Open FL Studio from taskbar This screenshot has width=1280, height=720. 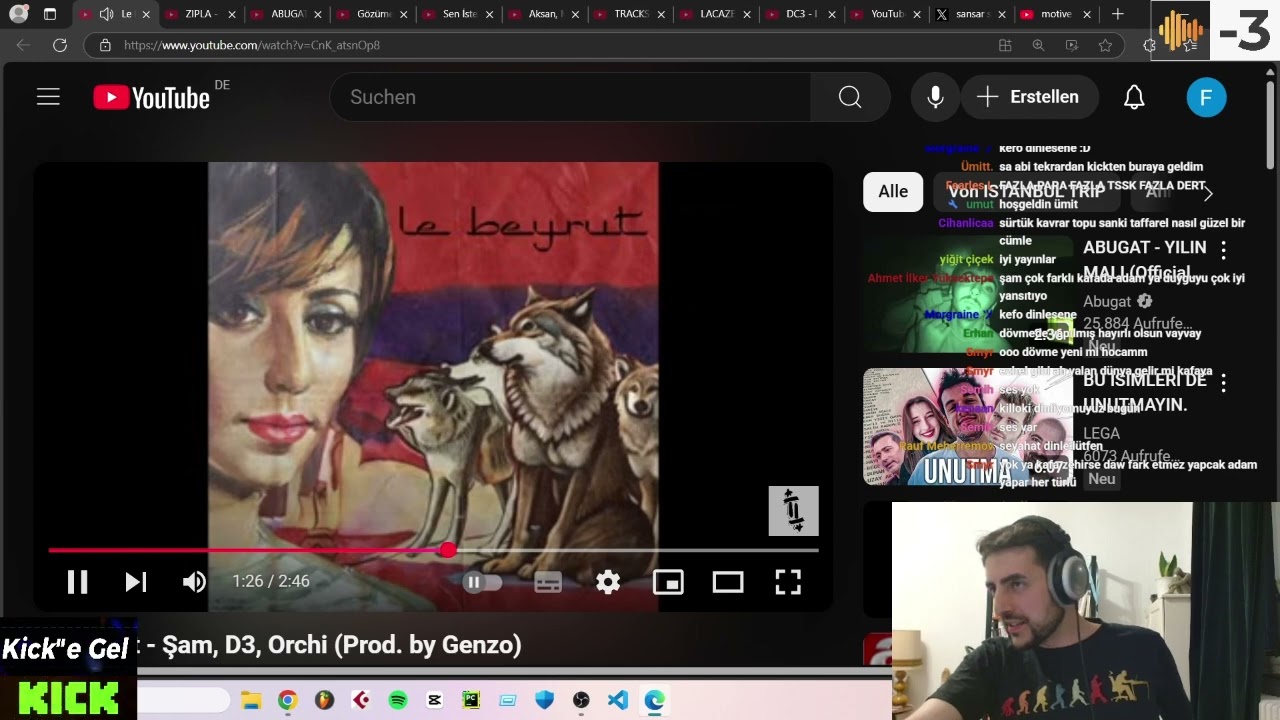(x=324, y=700)
